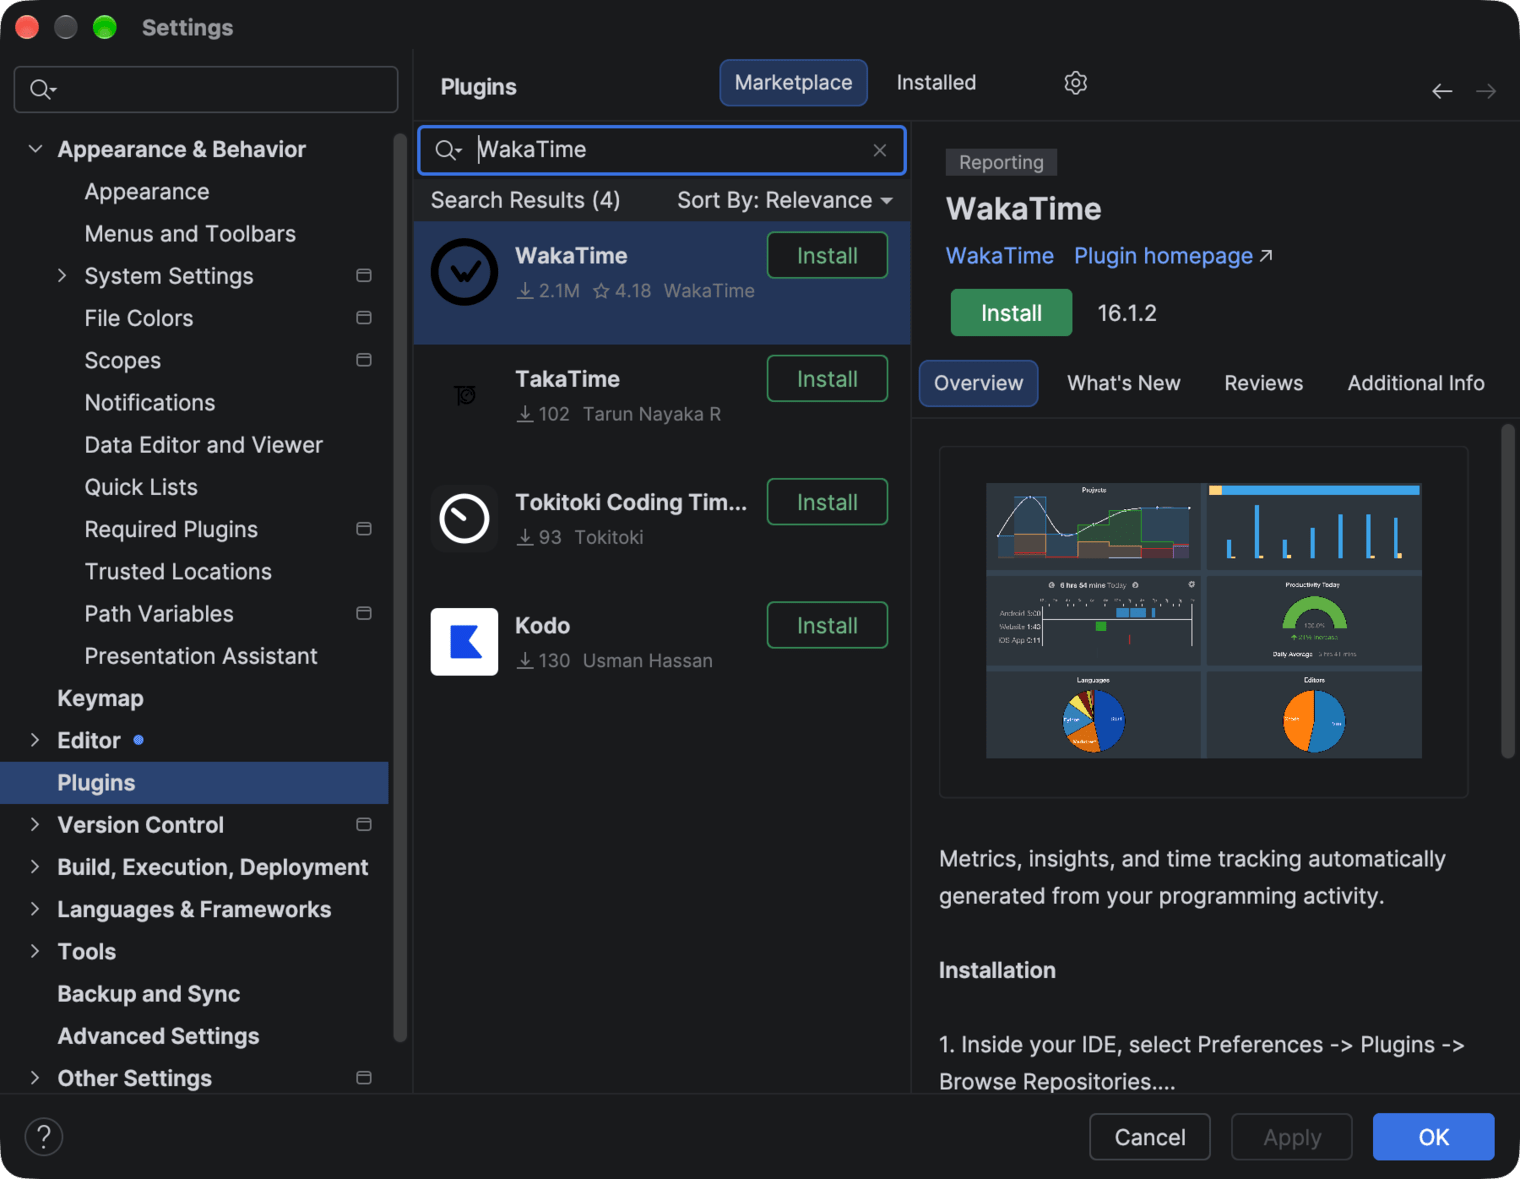Screen dimensions: 1520x1179
Task: Navigate forward with the right arrow
Action: pyautogui.click(x=1486, y=91)
